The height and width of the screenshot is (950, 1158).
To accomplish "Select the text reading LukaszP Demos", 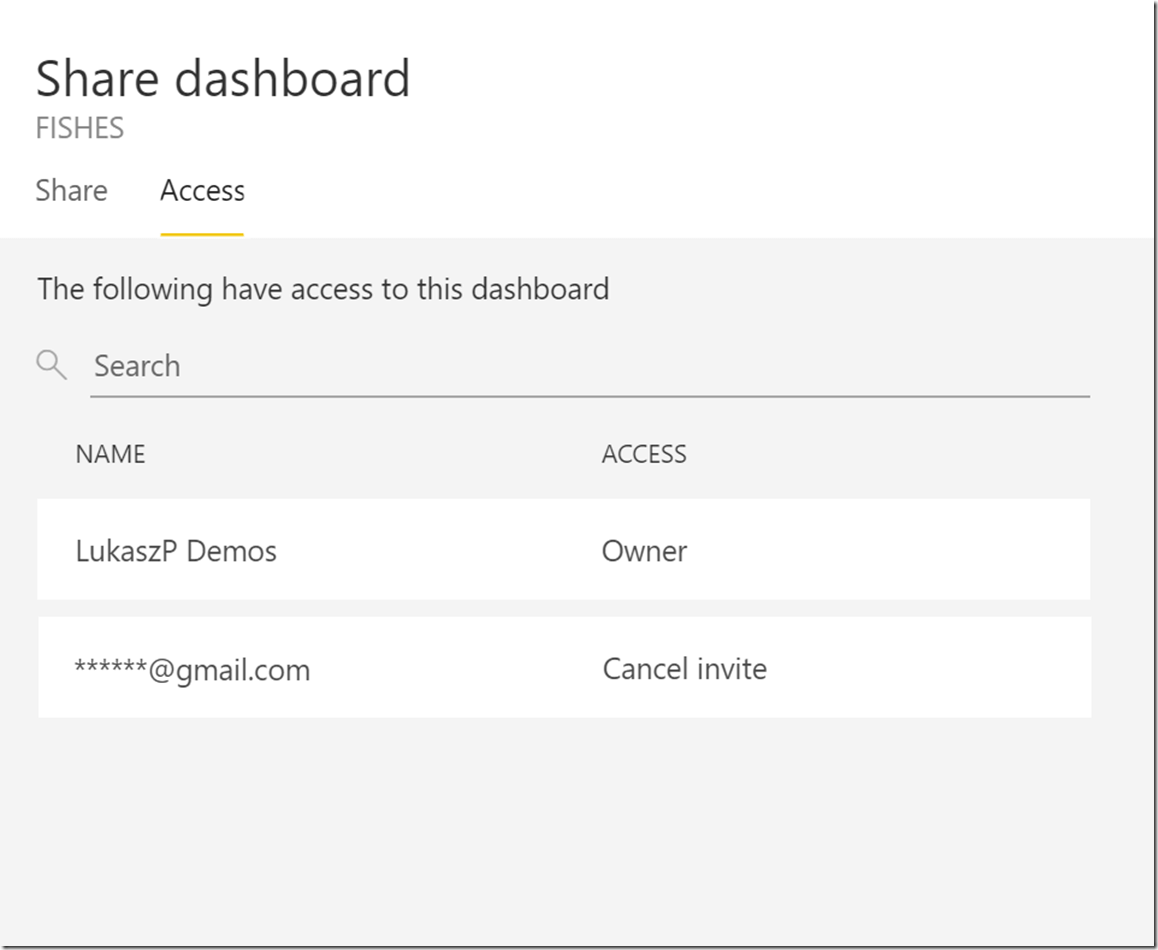I will click(176, 550).
